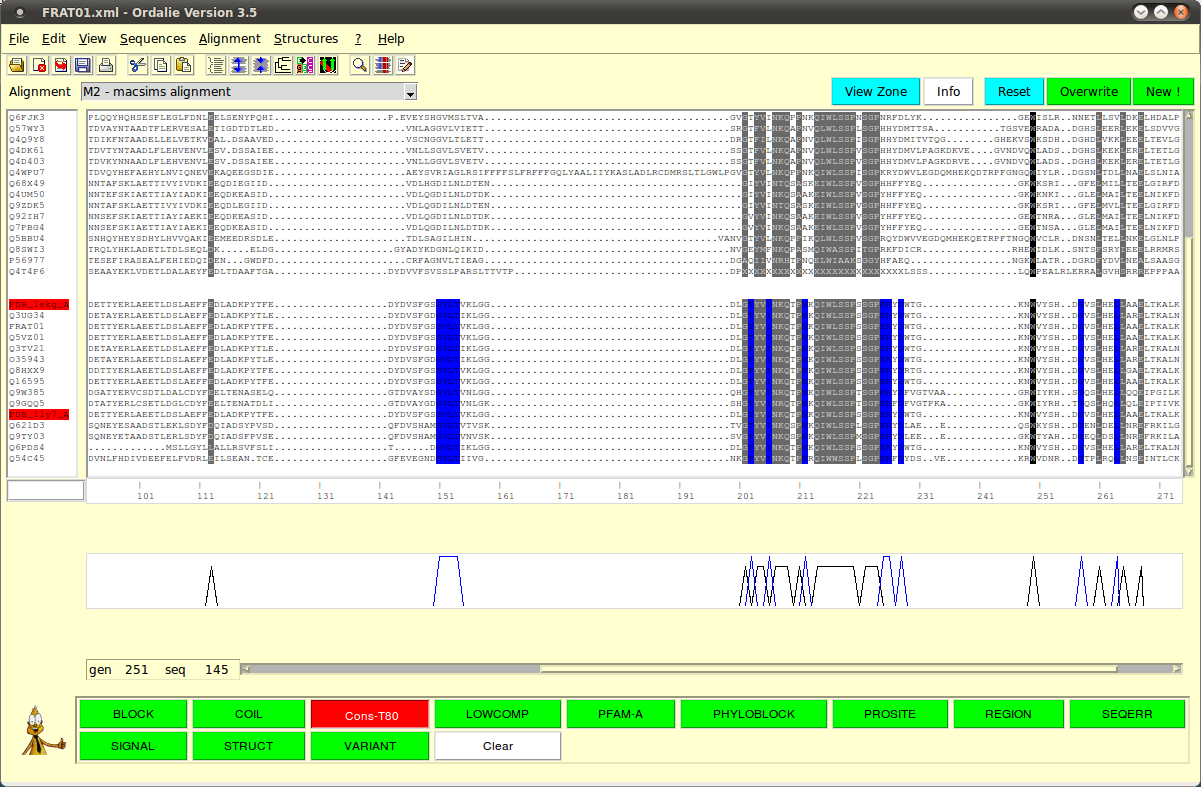Click the magnifying glass search icon

359,65
